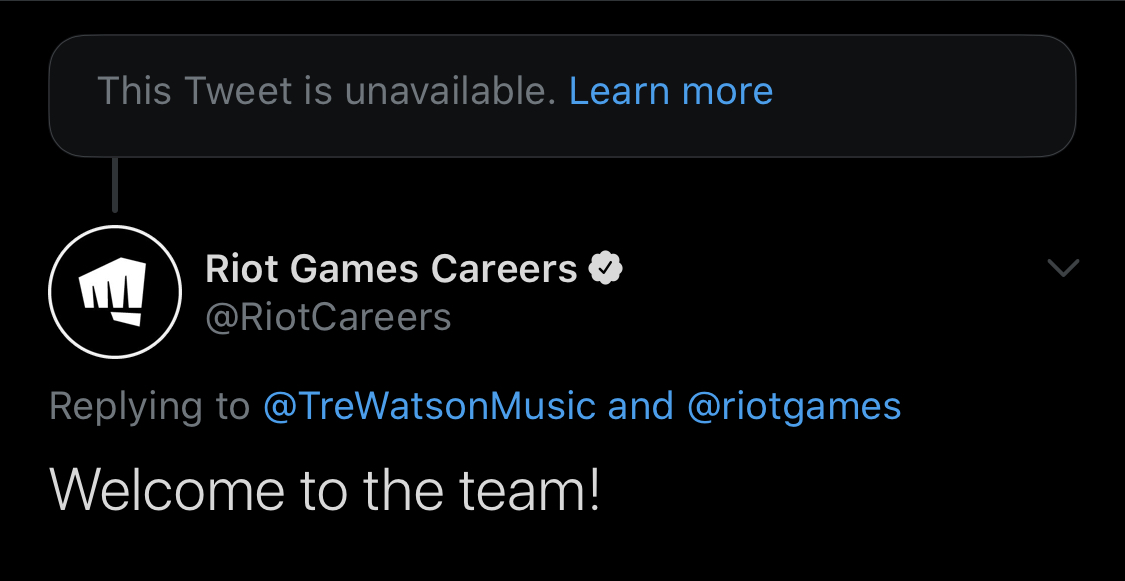Image resolution: width=1125 pixels, height=581 pixels.
Task: Click the "Replying to" label
Action: 149,406
